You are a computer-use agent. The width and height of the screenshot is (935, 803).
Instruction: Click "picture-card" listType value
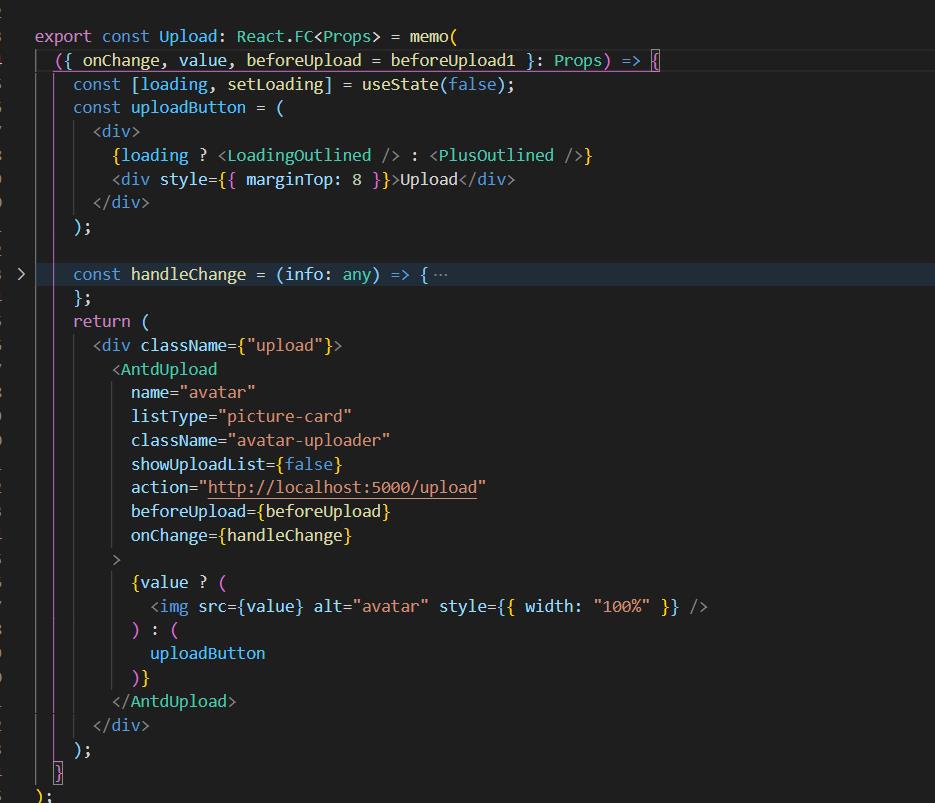(x=284, y=416)
